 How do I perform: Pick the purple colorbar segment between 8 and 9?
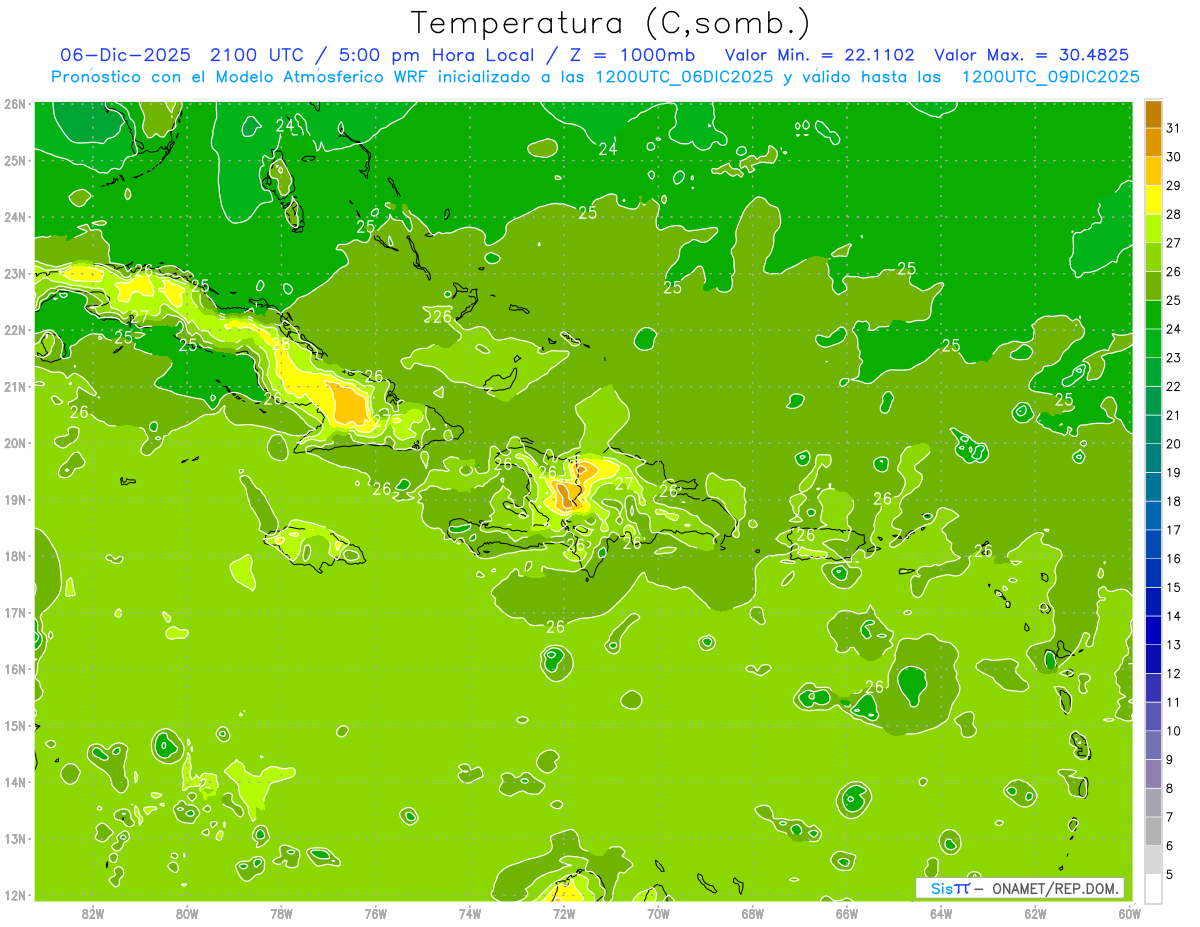click(1153, 773)
